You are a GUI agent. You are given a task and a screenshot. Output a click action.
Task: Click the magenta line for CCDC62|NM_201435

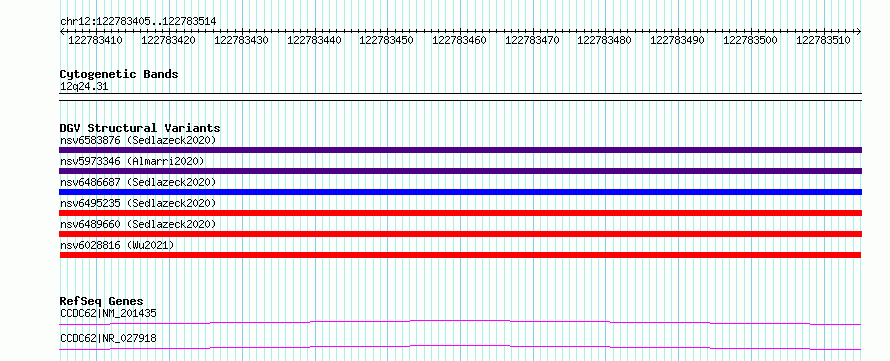(460, 322)
